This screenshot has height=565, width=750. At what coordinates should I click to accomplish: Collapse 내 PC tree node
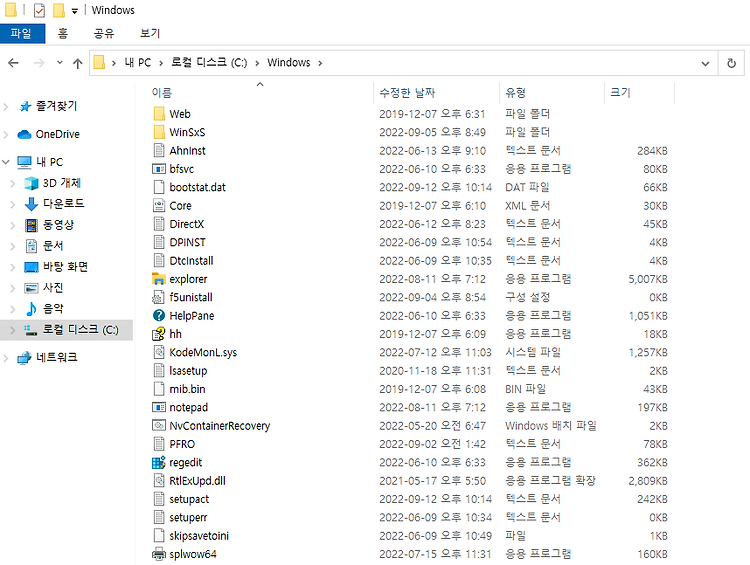point(6,162)
